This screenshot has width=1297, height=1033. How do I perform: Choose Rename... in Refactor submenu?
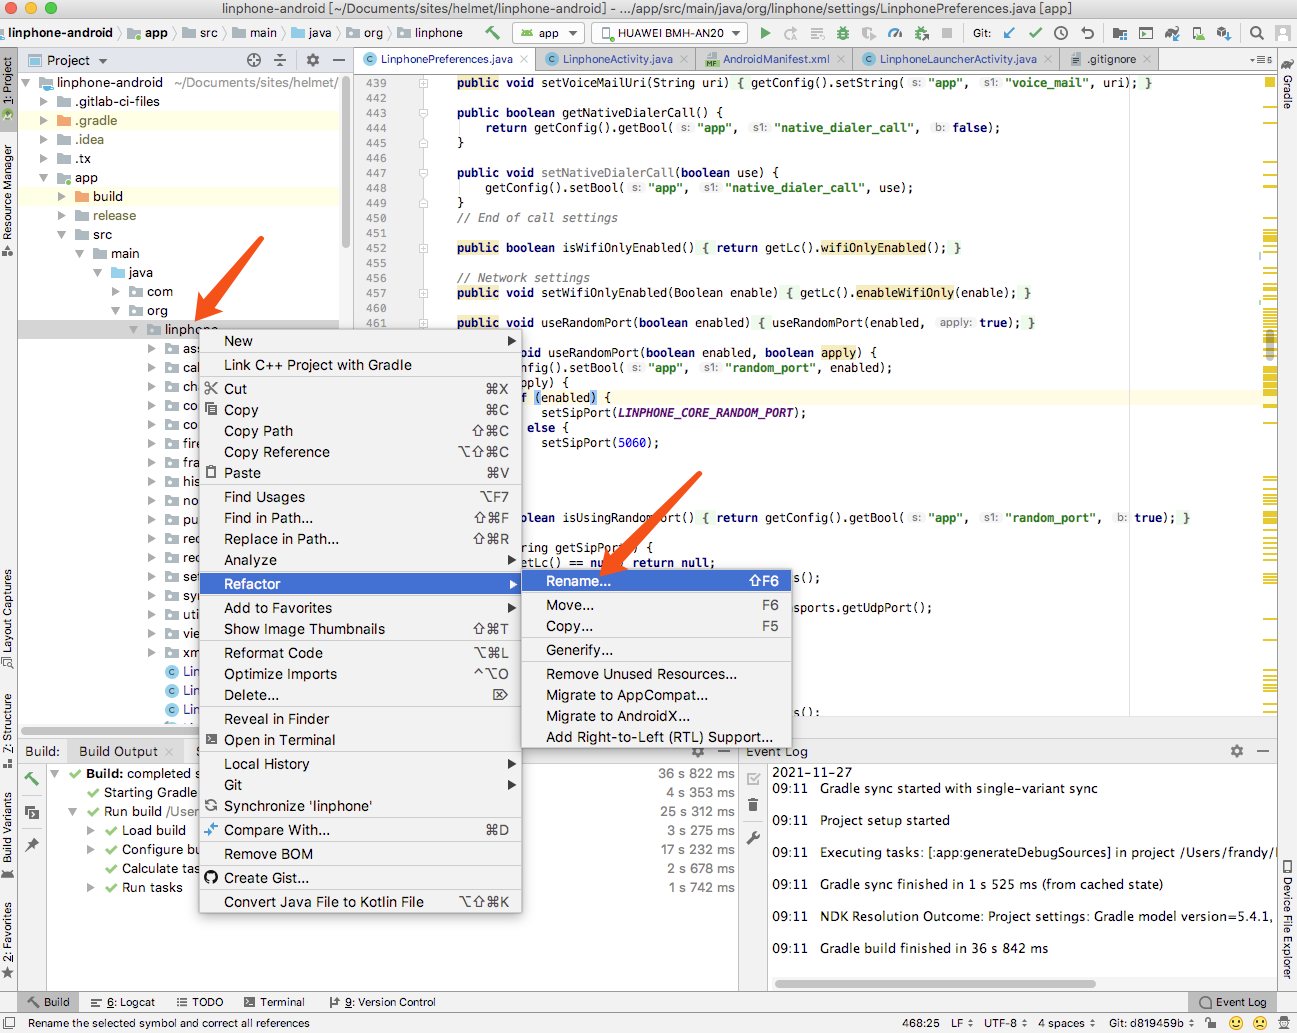656,581
